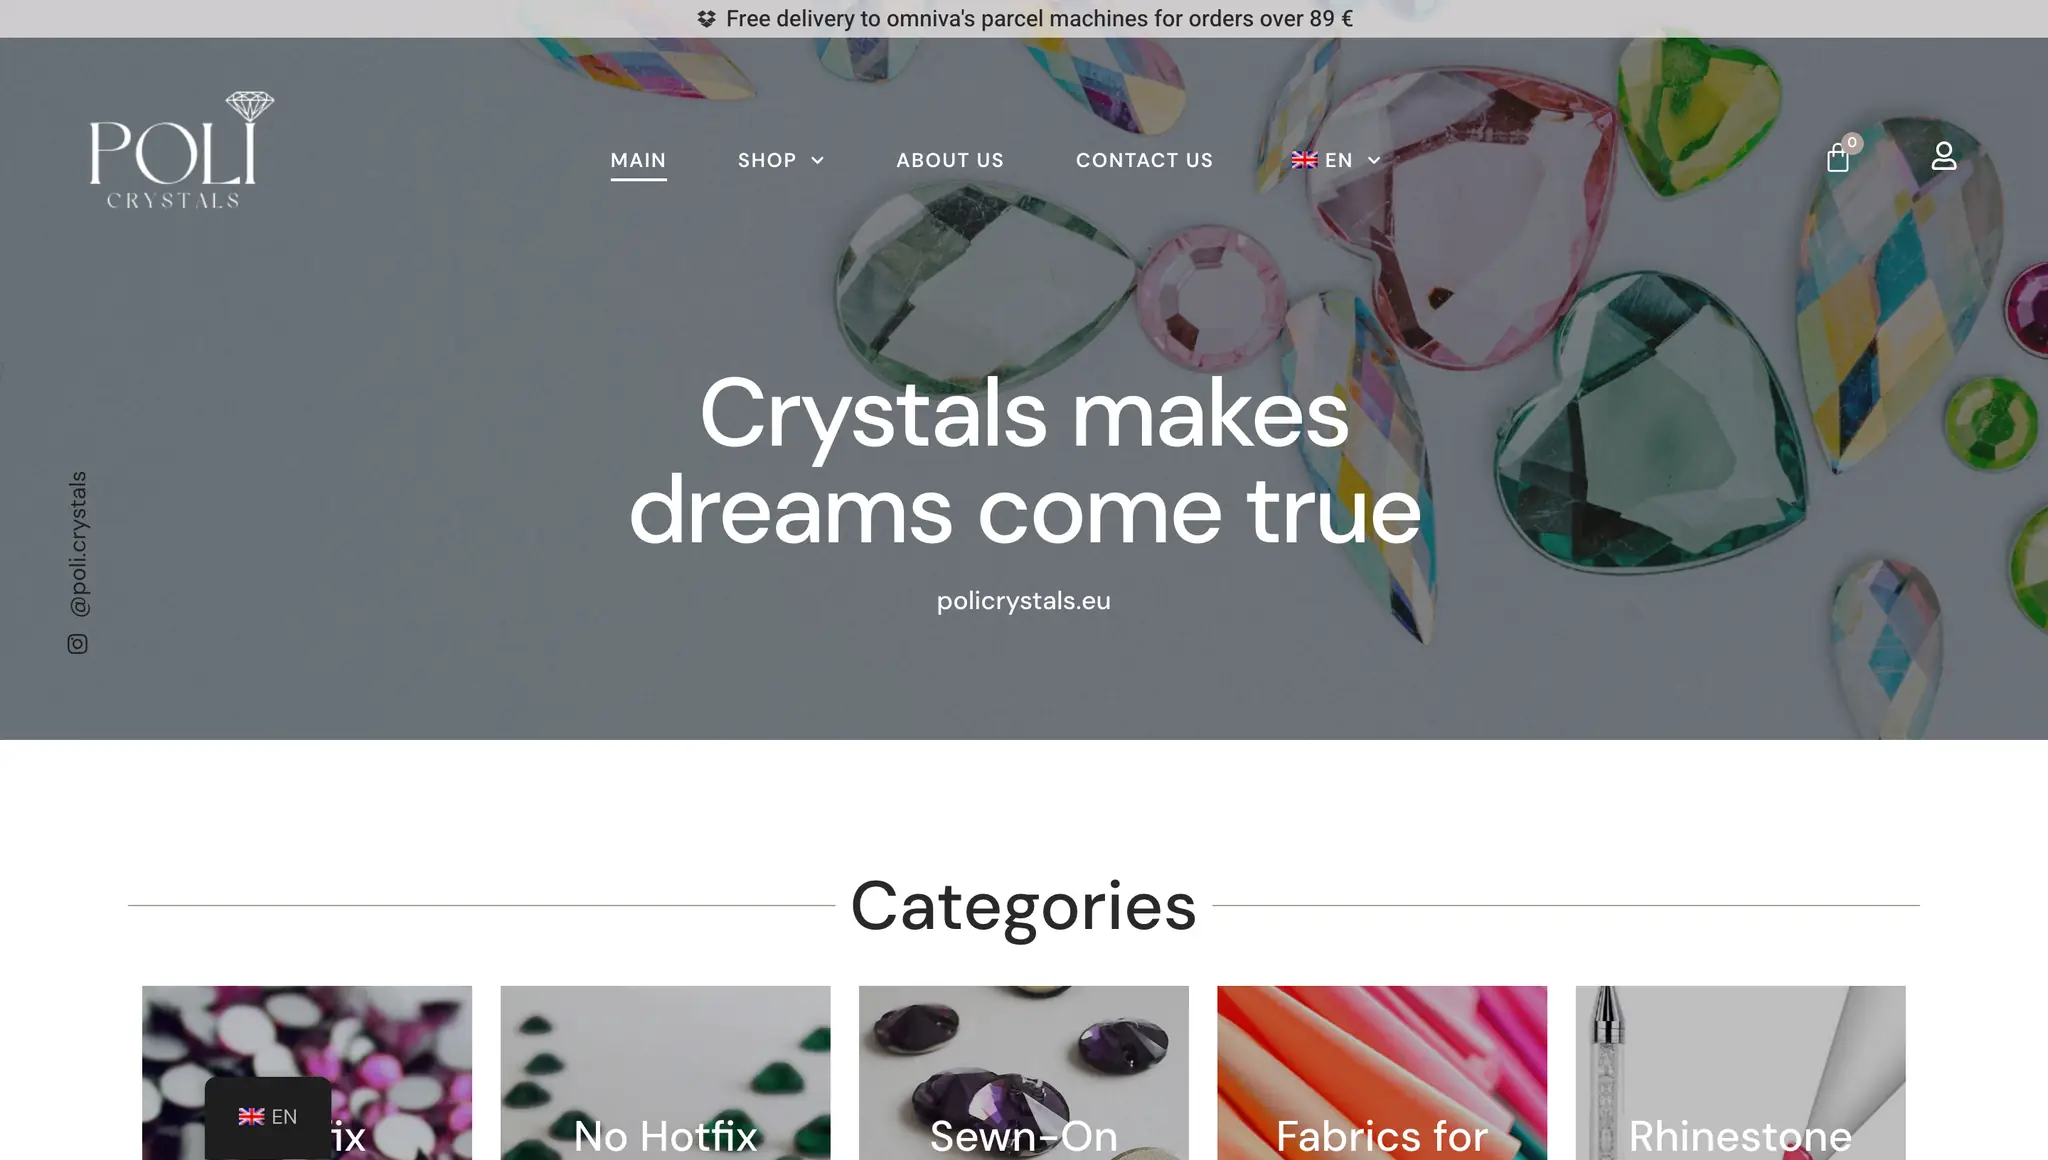Go to the MAIN menu item
2048x1160 pixels.
(638, 160)
